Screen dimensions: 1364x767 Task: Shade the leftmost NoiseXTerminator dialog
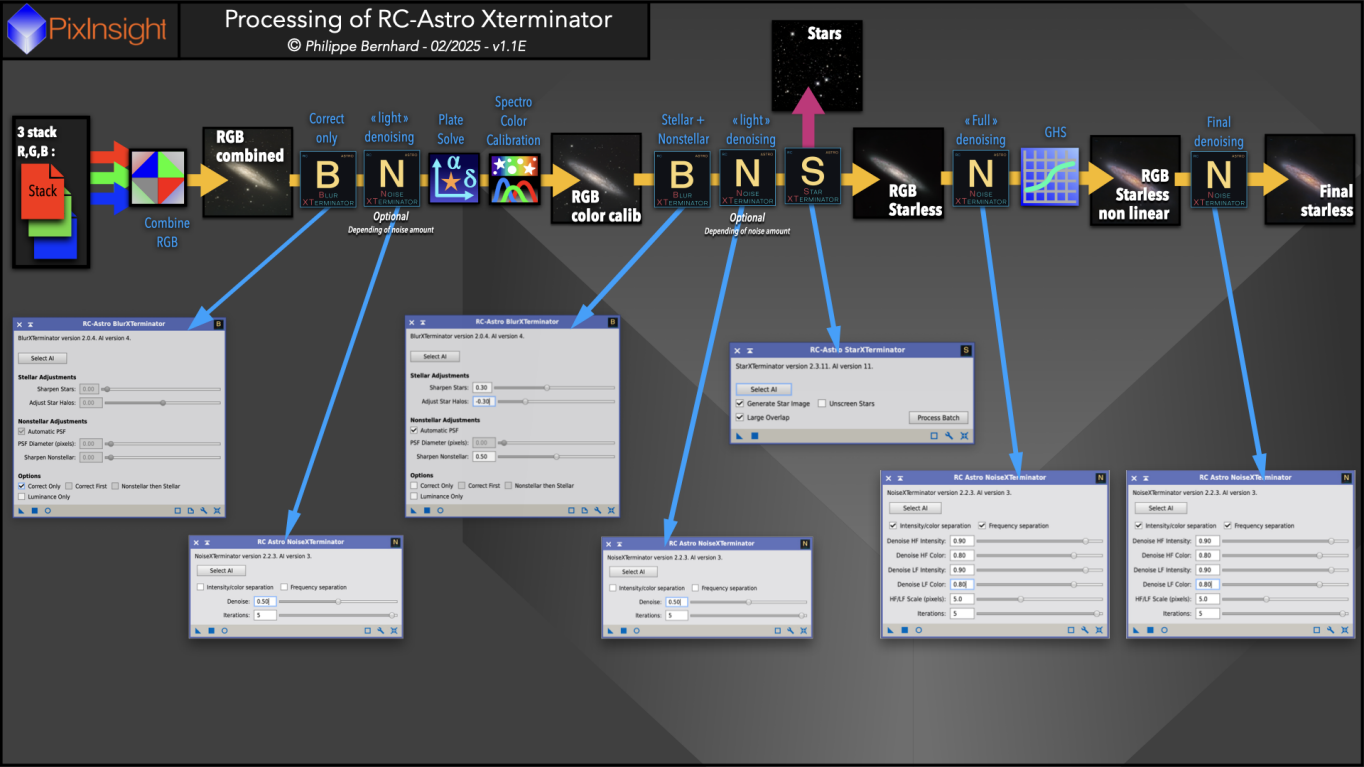coord(207,542)
